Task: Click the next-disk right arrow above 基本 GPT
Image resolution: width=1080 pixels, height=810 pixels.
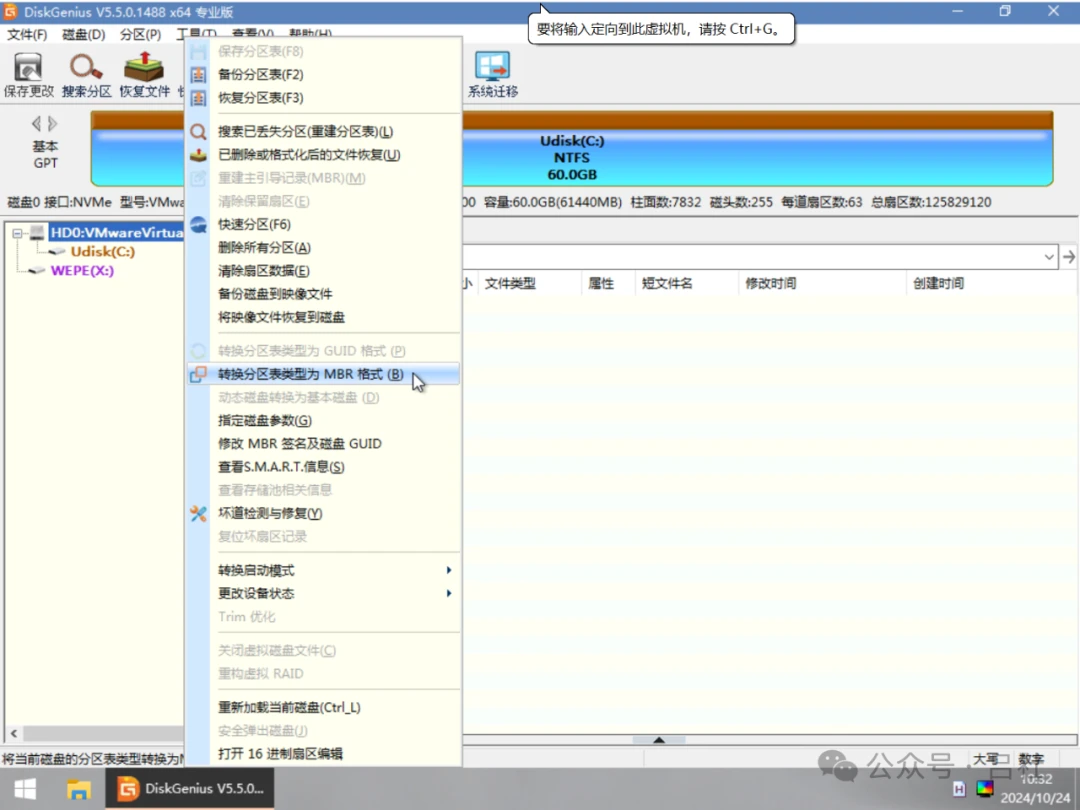Action: click(x=52, y=124)
